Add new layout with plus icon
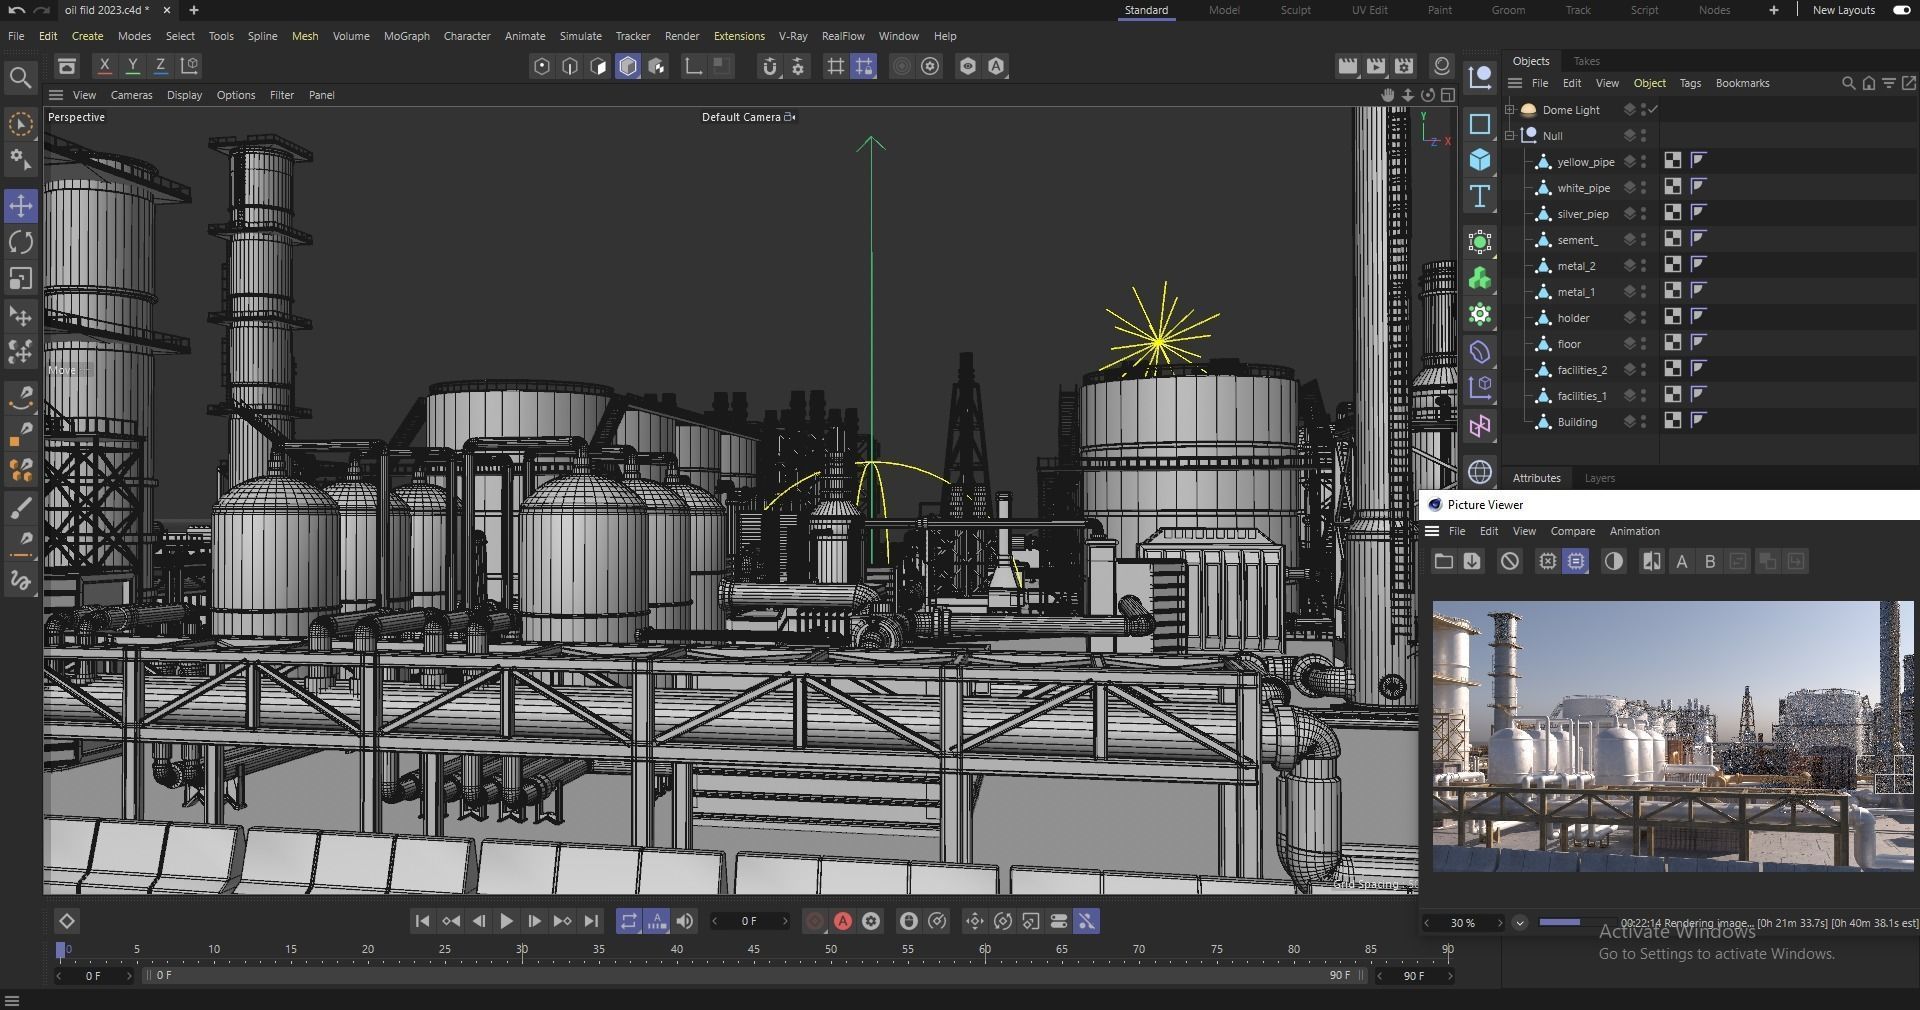1920x1010 pixels. pyautogui.click(x=1773, y=10)
